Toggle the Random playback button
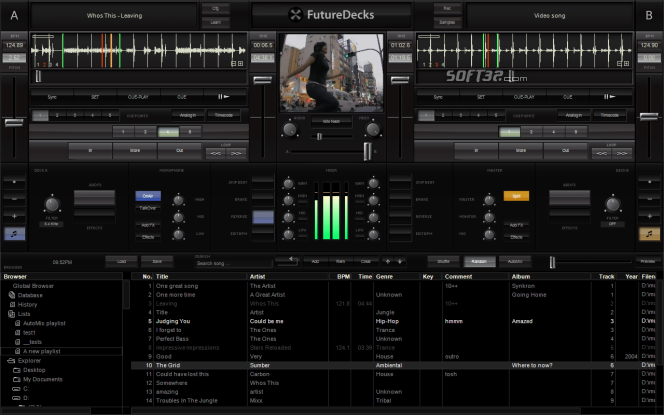Viewport: 664px width, 415px height. 479,261
